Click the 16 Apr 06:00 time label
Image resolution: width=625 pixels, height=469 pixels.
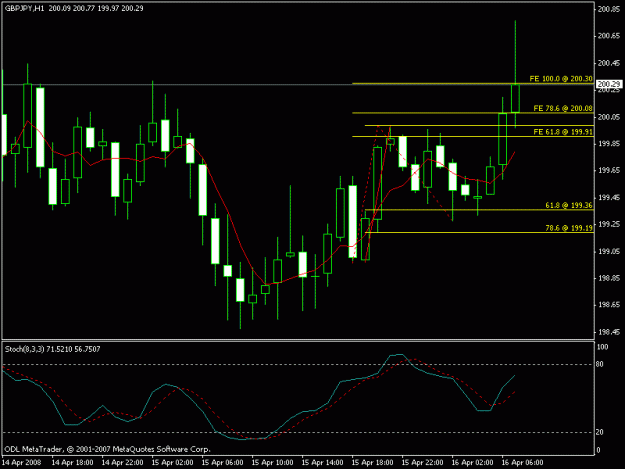pyautogui.click(x=523, y=463)
